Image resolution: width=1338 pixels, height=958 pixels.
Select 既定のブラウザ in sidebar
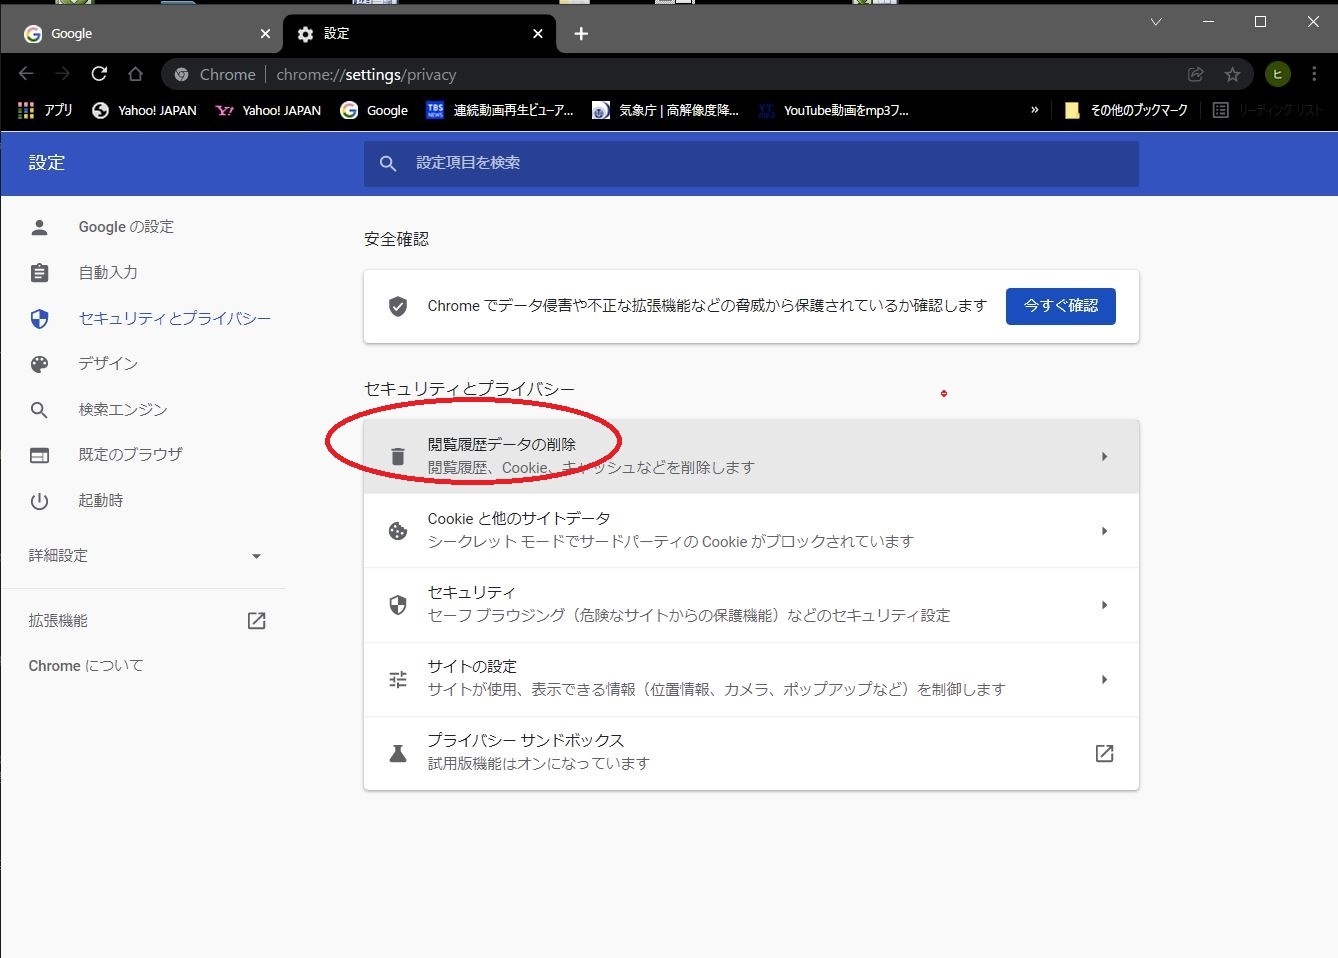[131, 454]
